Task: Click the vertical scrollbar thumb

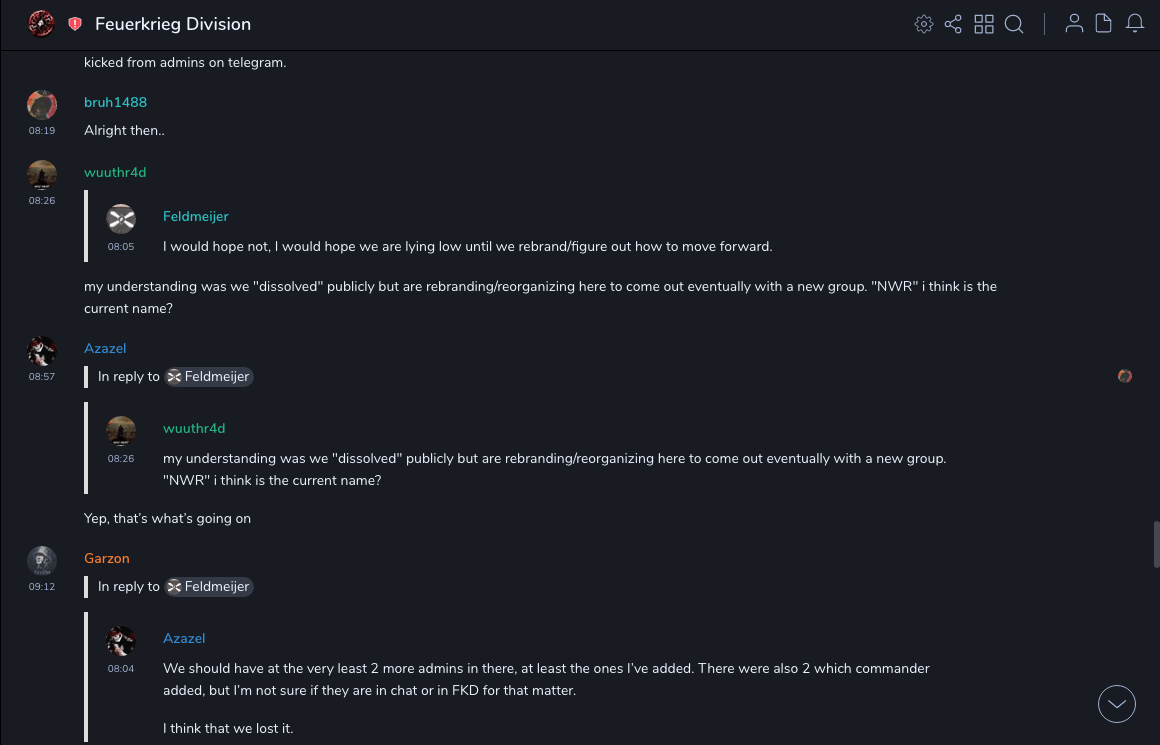Action: click(x=1156, y=544)
